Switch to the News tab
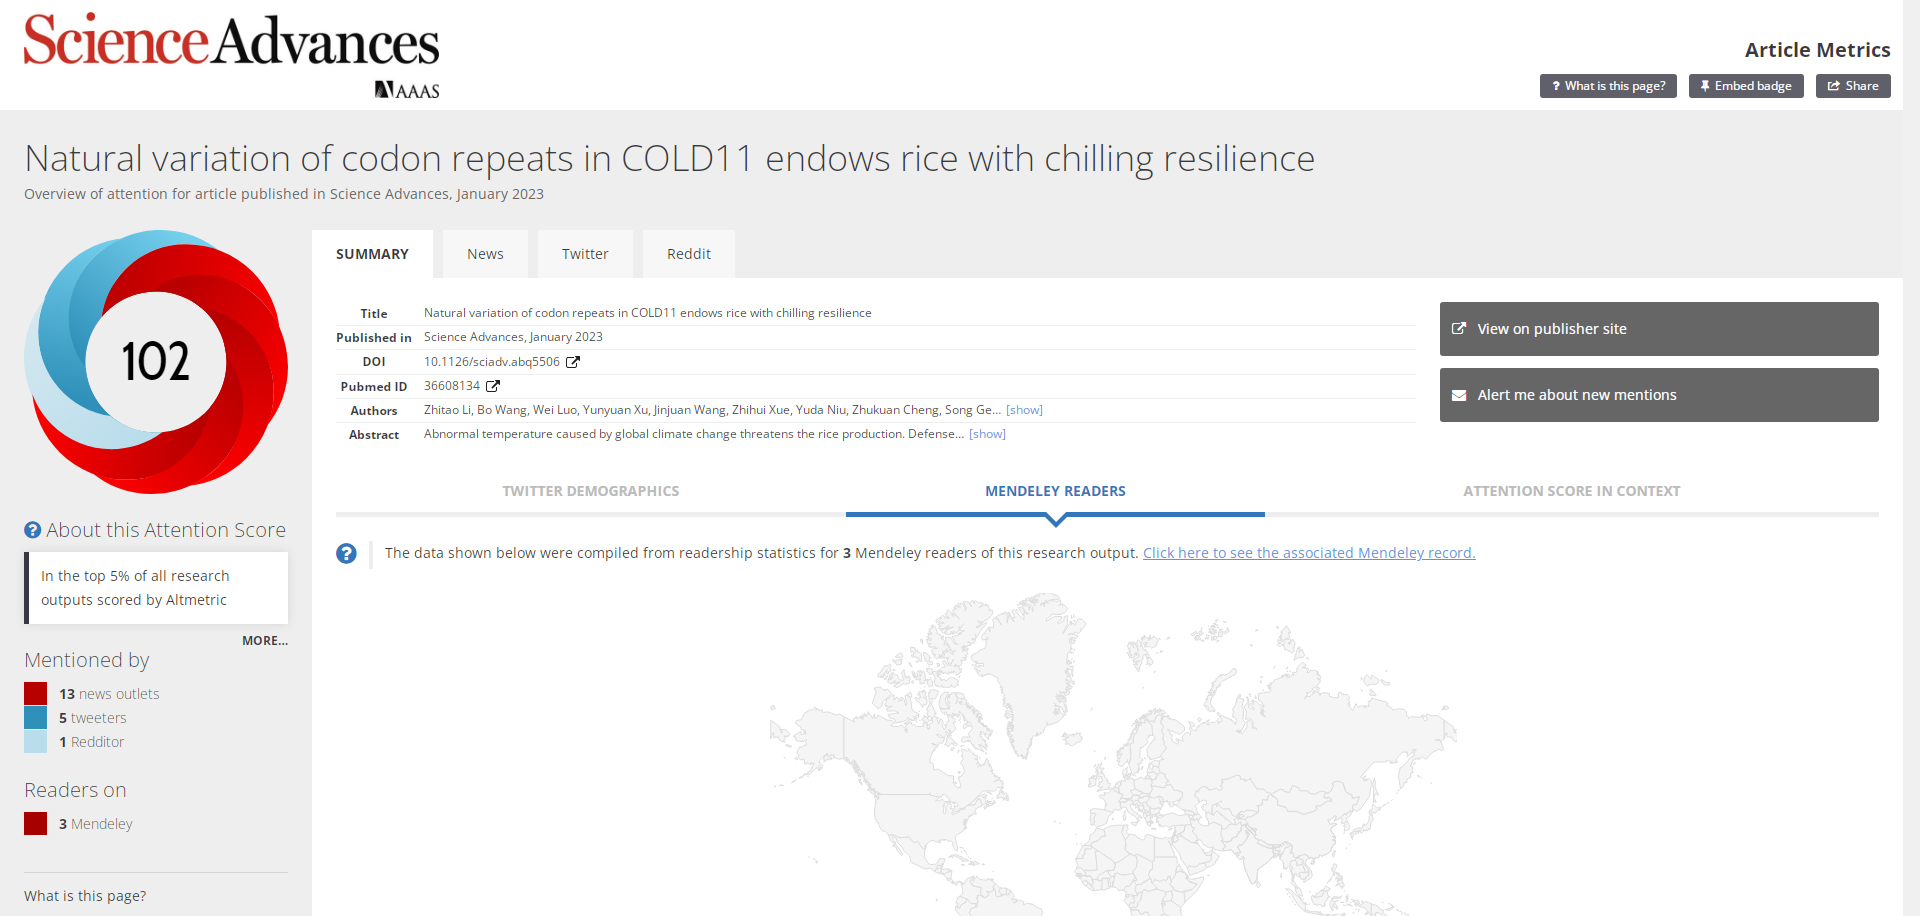Image resolution: width=1920 pixels, height=916 pixels. (485, 254)
